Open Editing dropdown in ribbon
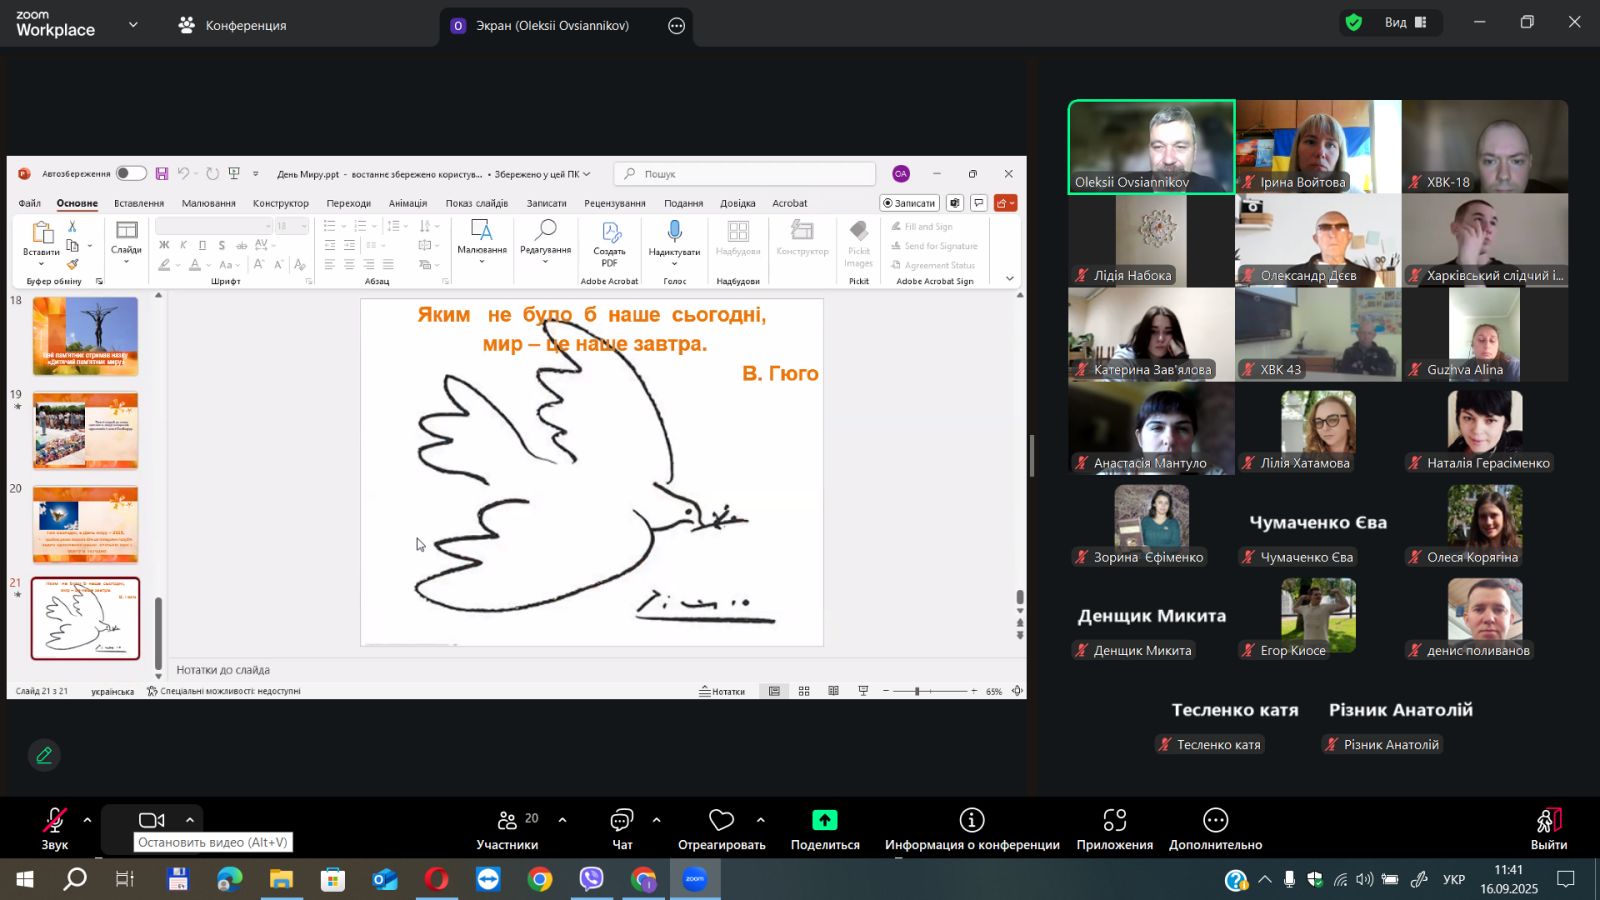Image resolution: width=1600 pixels, height=900 pixels. [545, 243]
